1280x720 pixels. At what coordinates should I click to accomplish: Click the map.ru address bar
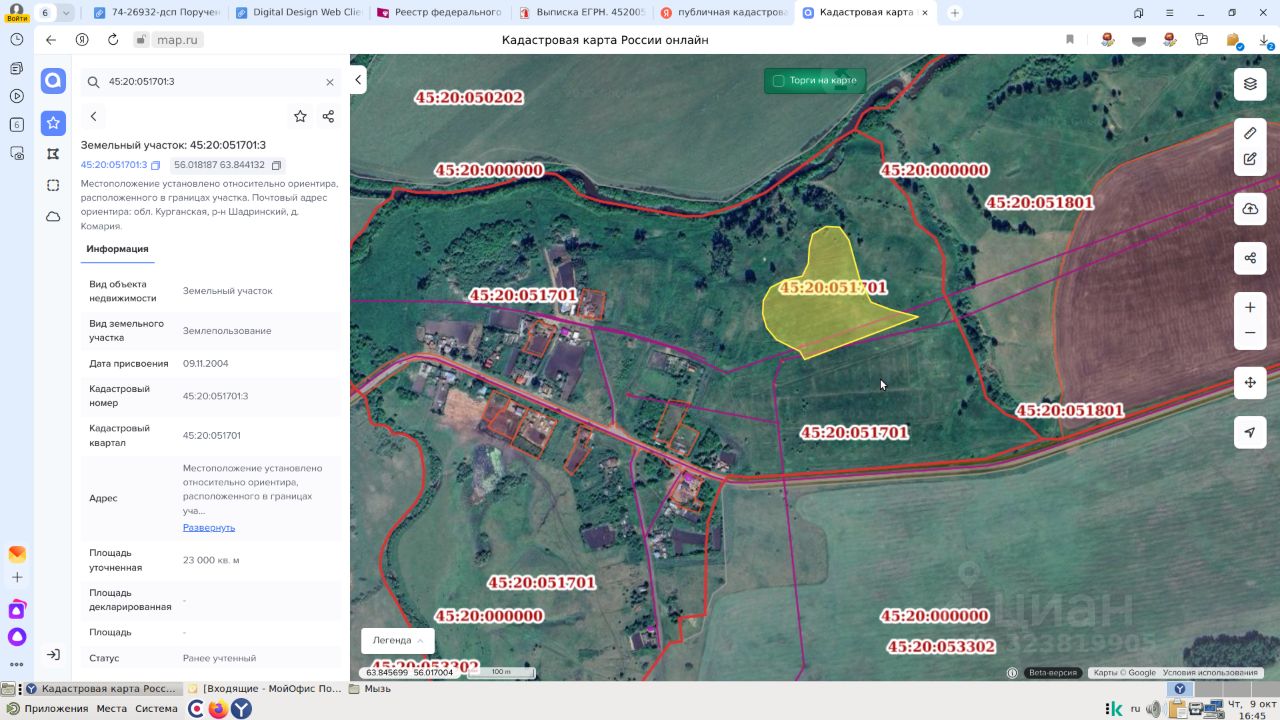coord(178,40)
